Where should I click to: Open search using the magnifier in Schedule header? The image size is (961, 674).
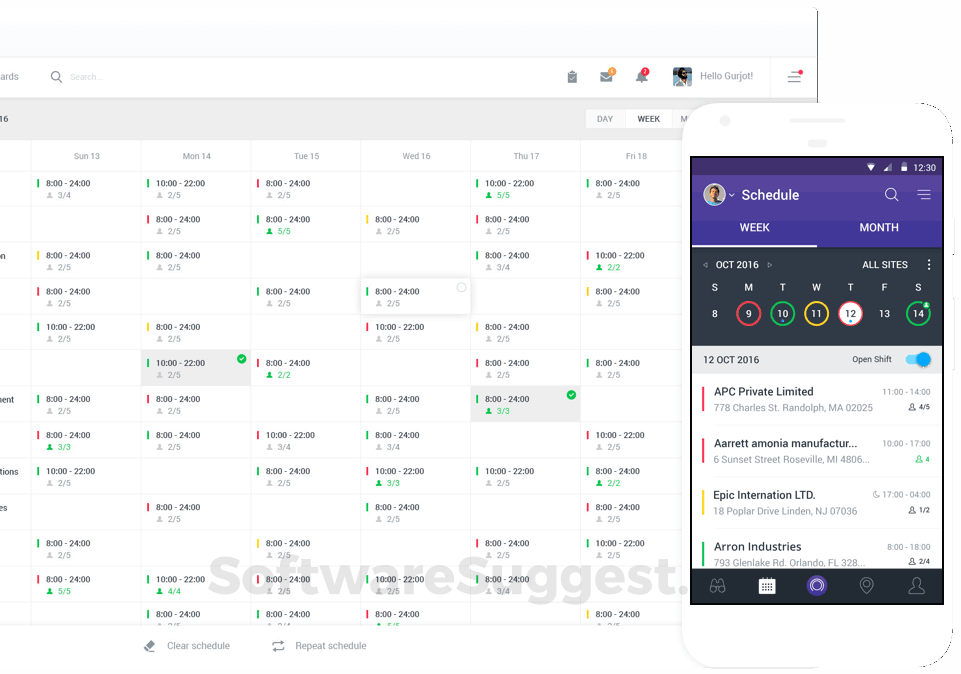click(891, 195)
